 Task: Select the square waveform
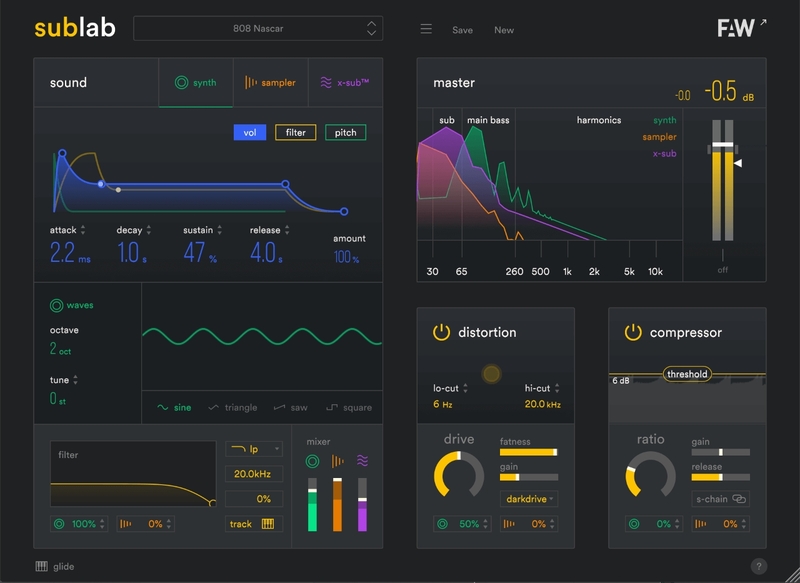point(349,408)
